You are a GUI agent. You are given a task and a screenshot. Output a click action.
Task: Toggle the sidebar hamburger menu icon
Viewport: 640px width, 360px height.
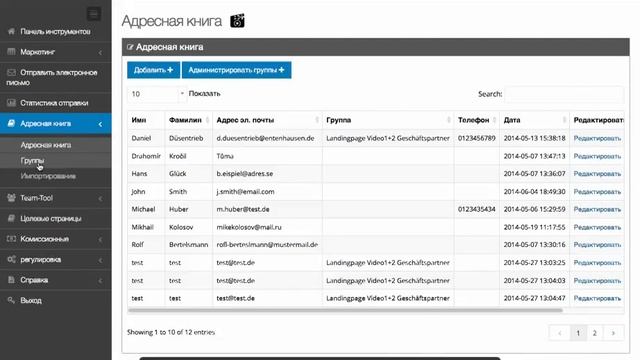pyautogui.click(x=93, y=14)
